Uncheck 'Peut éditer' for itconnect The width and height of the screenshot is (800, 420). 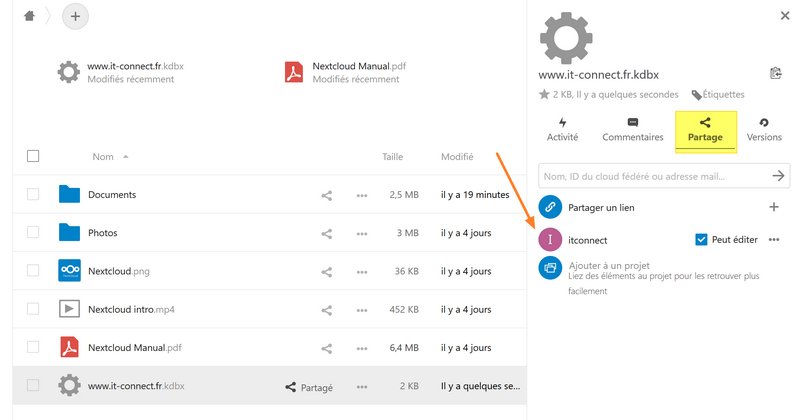(x=701, y=240)
